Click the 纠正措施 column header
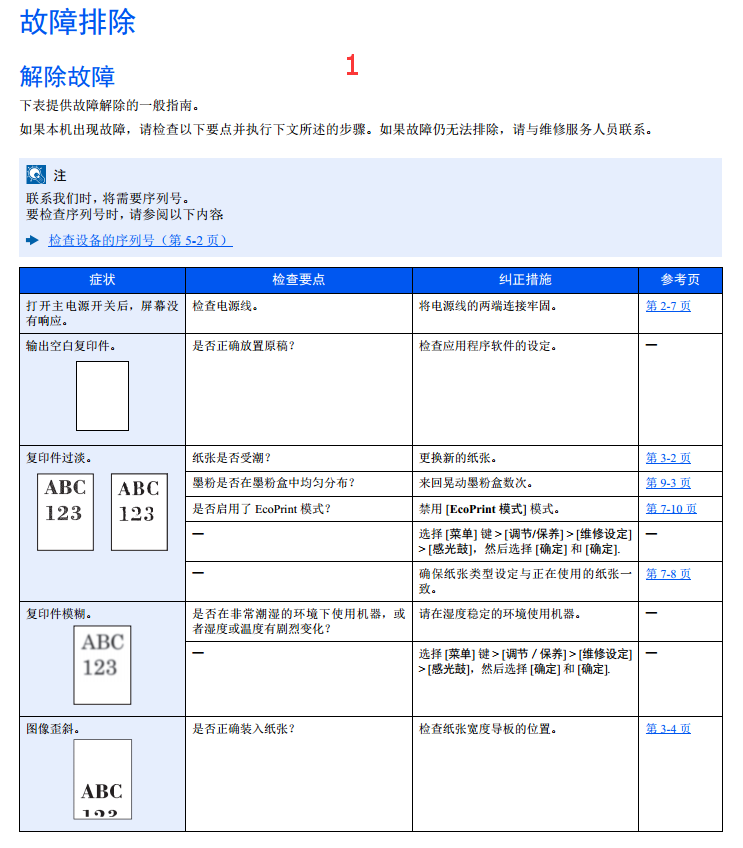Image resolution: width=743 pixels, height=848 pixels. [525, 280]
